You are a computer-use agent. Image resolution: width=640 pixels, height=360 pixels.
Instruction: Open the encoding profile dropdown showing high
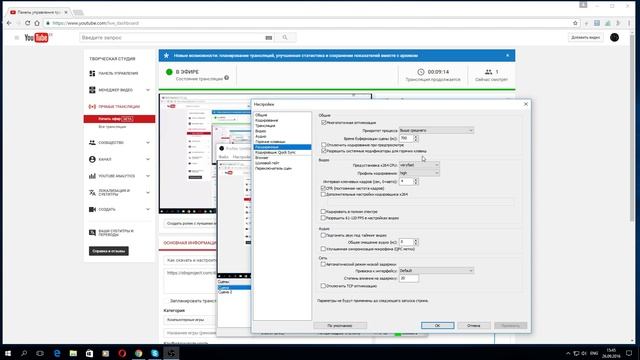419,173
